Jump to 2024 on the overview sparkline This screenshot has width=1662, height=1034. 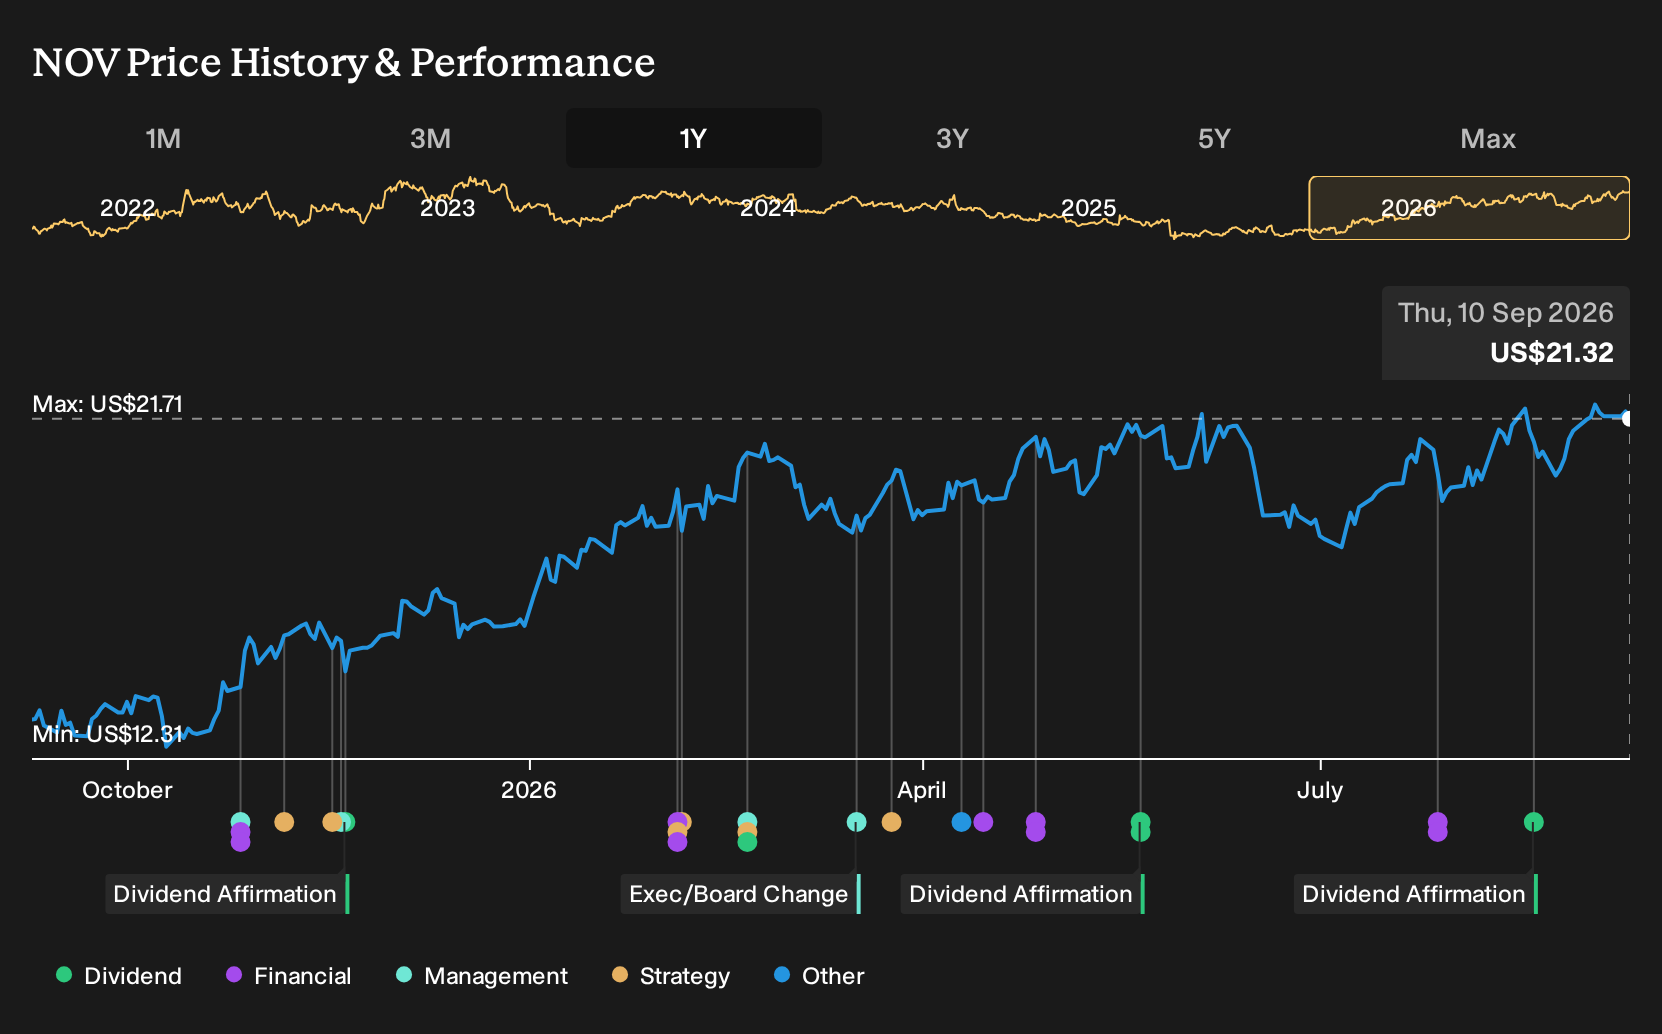click(x=768, y=208)
